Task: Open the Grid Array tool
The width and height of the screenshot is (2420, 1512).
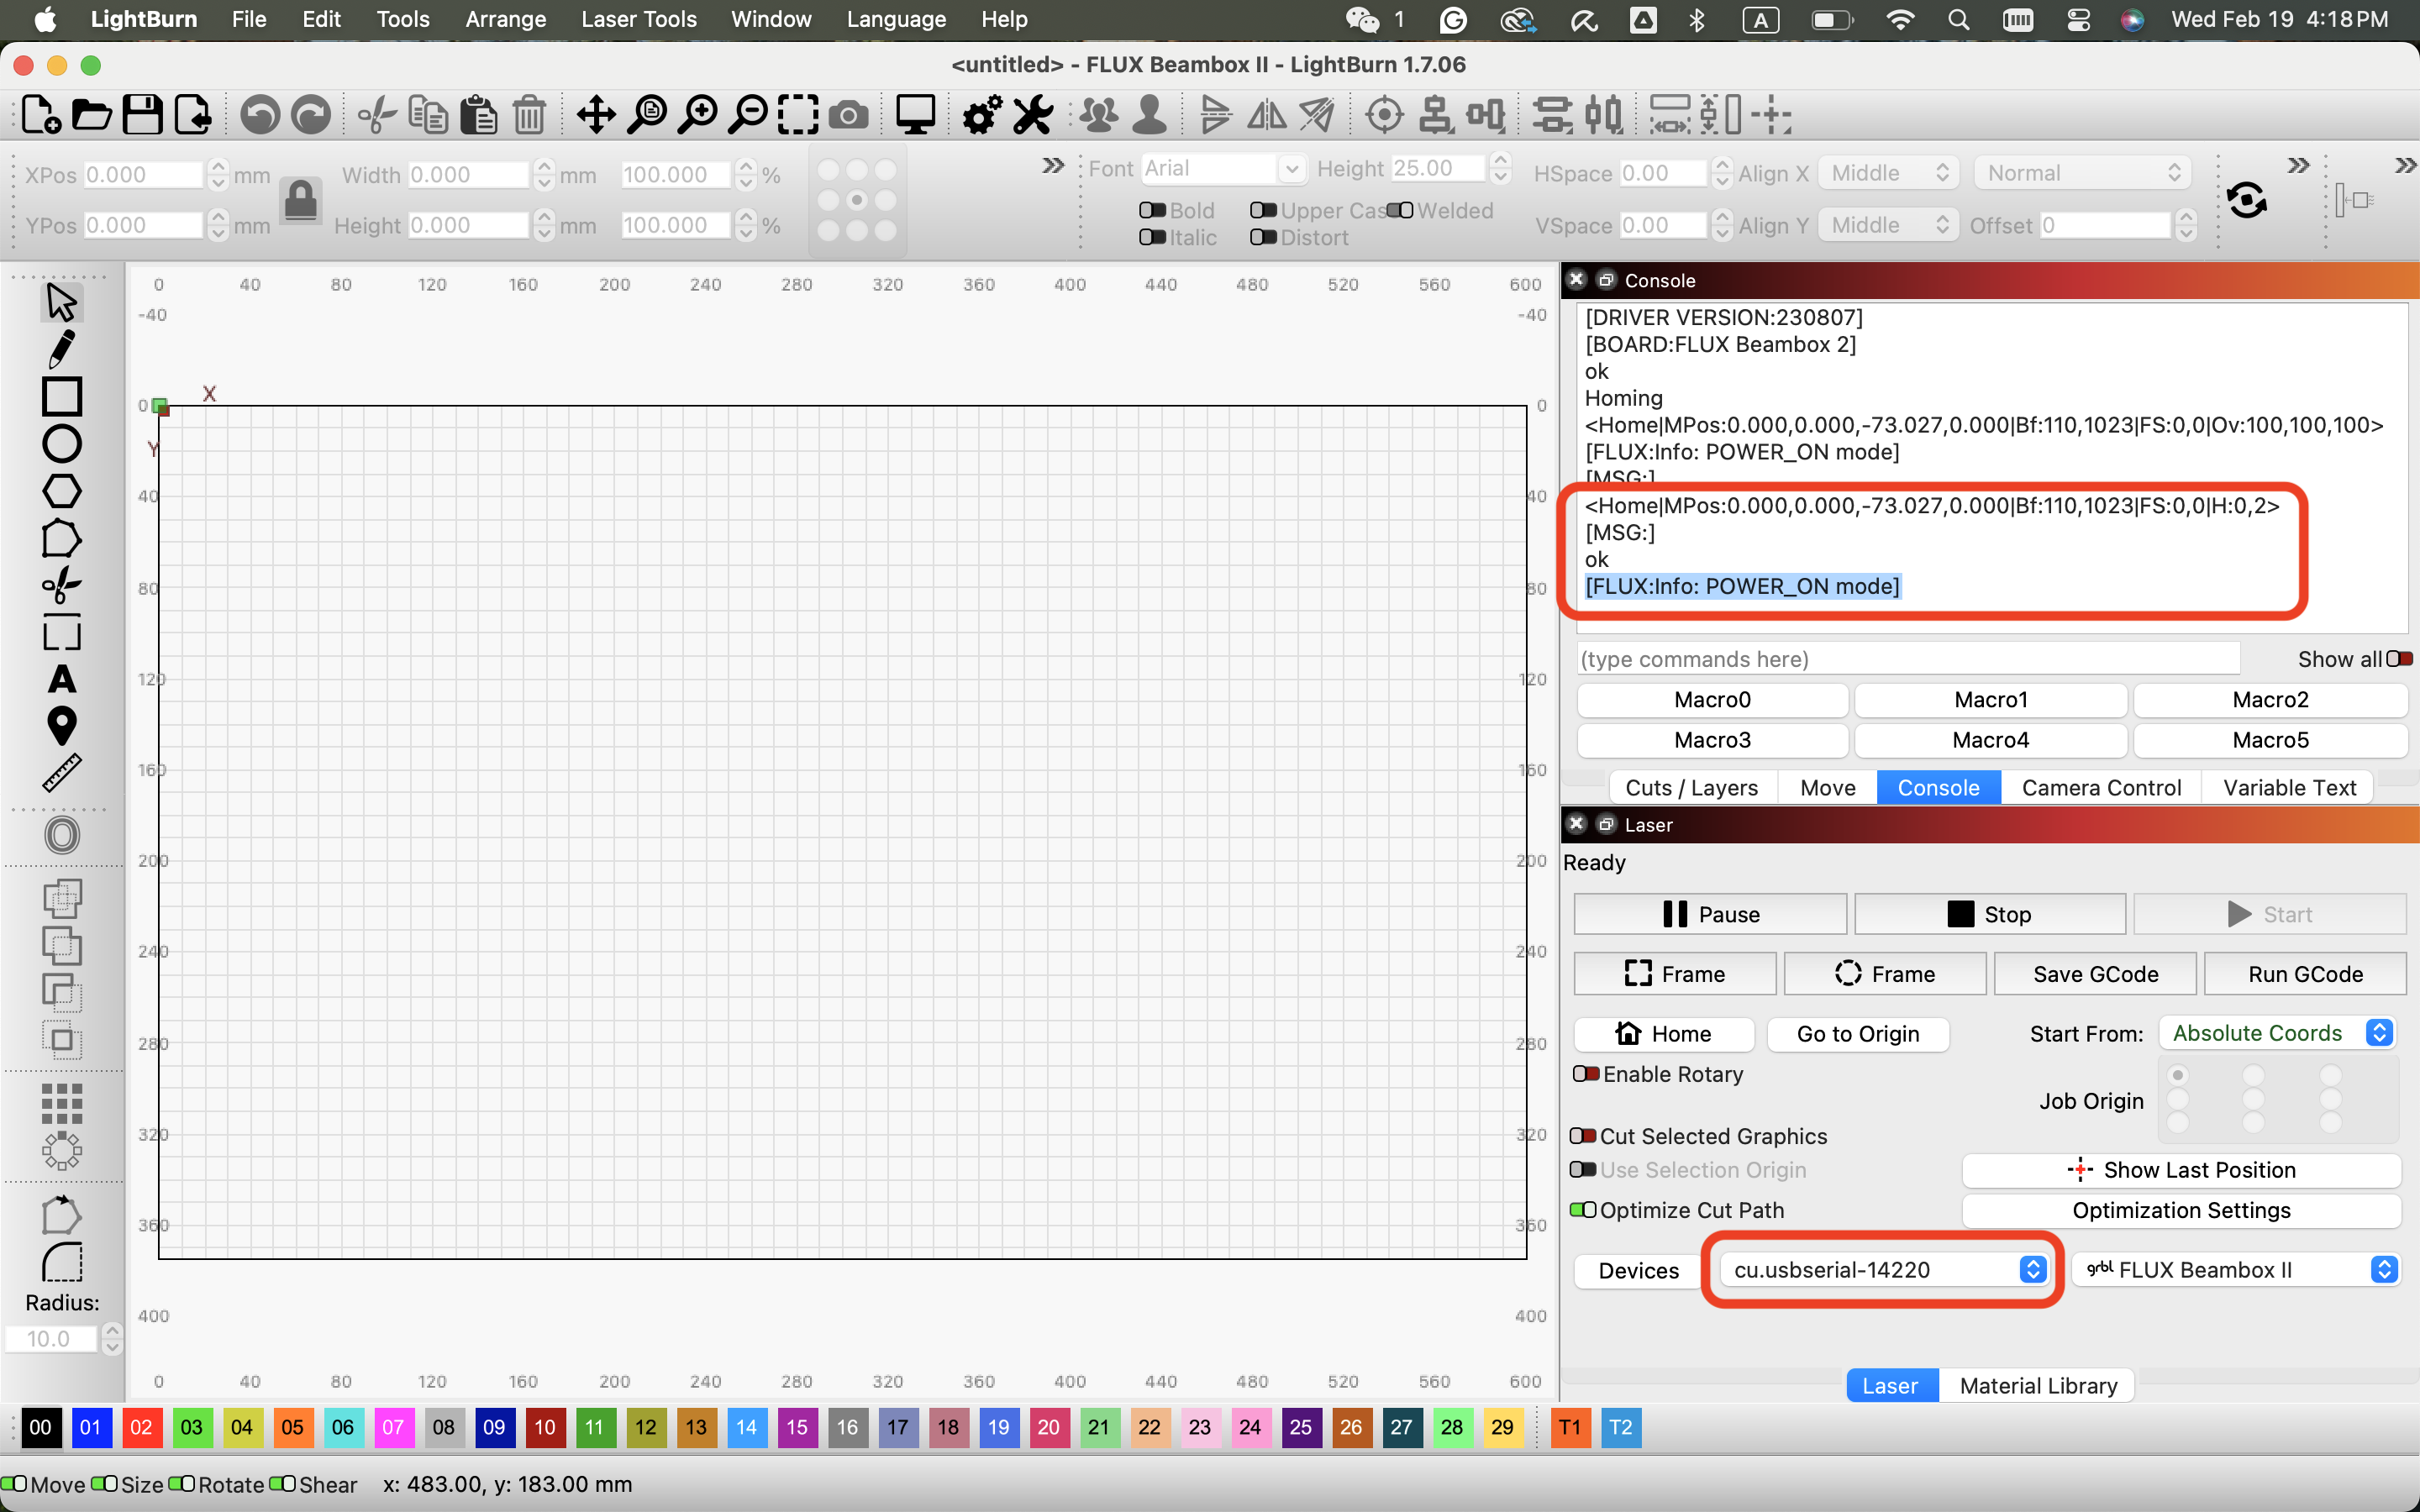Action: tap(61, 1104)
